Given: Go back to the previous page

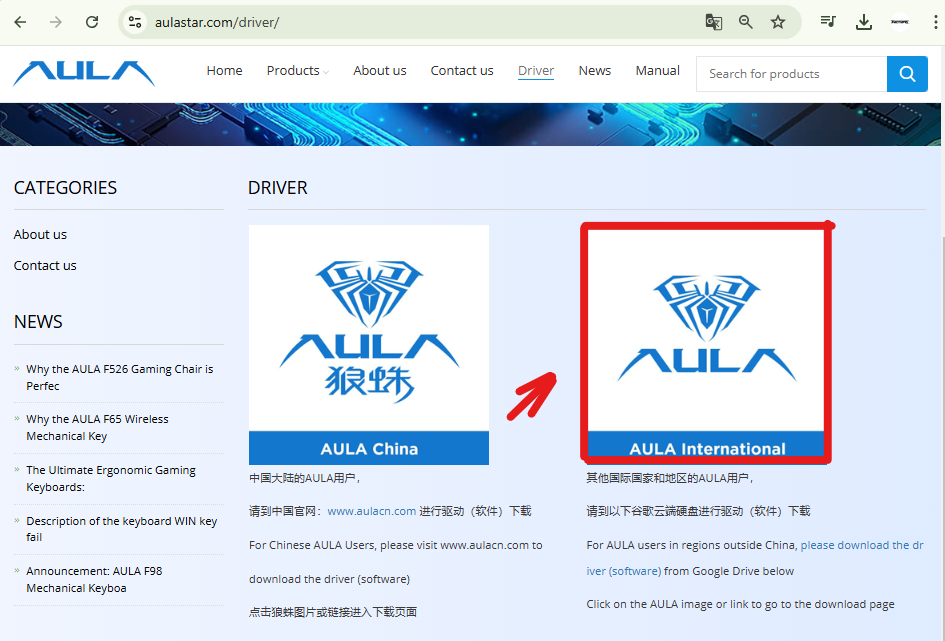Looking at the screenshot, I should coord(20,22).
